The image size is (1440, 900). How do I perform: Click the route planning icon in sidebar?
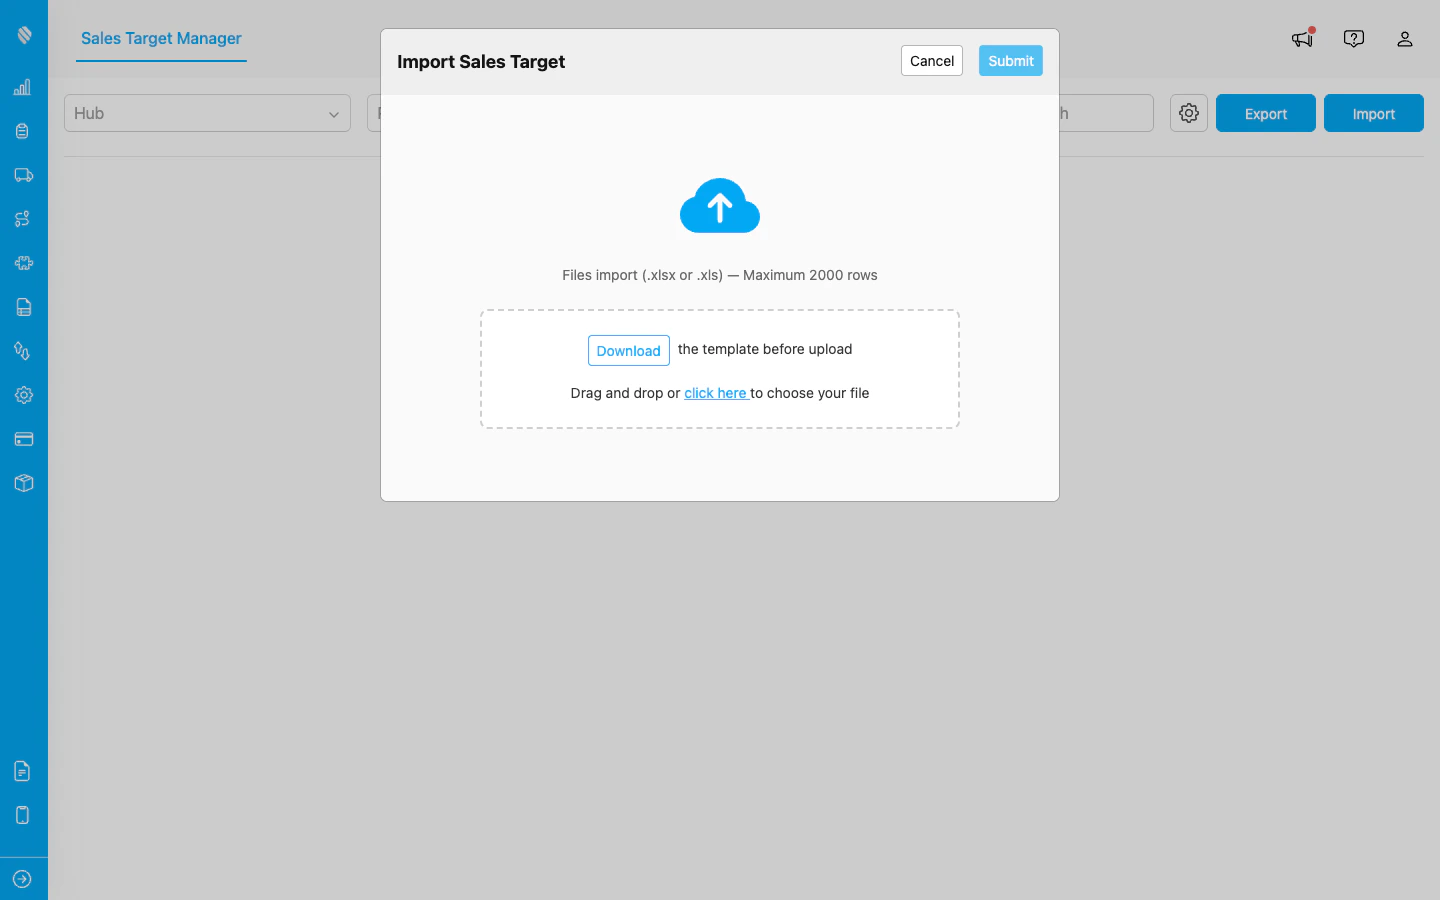tap(23, 219)
